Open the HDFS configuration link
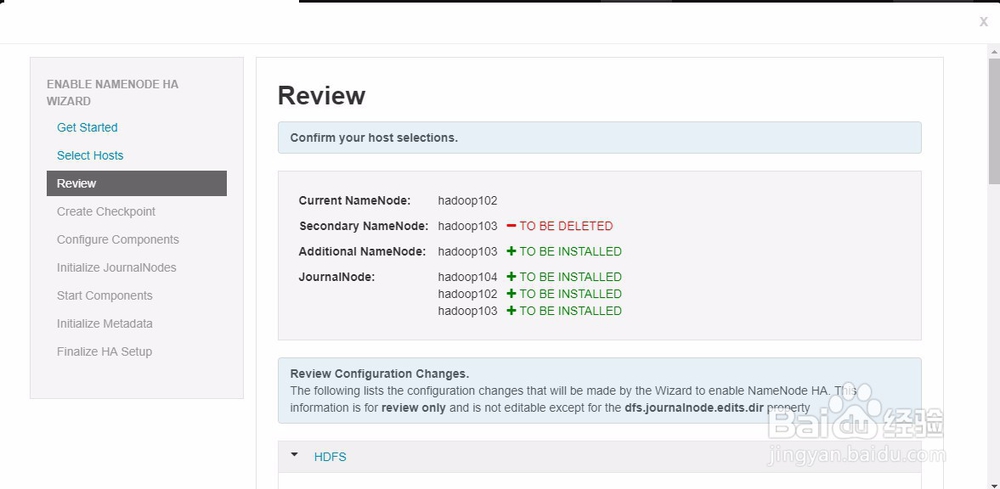The image size is (1000, 489). (330, 457)
